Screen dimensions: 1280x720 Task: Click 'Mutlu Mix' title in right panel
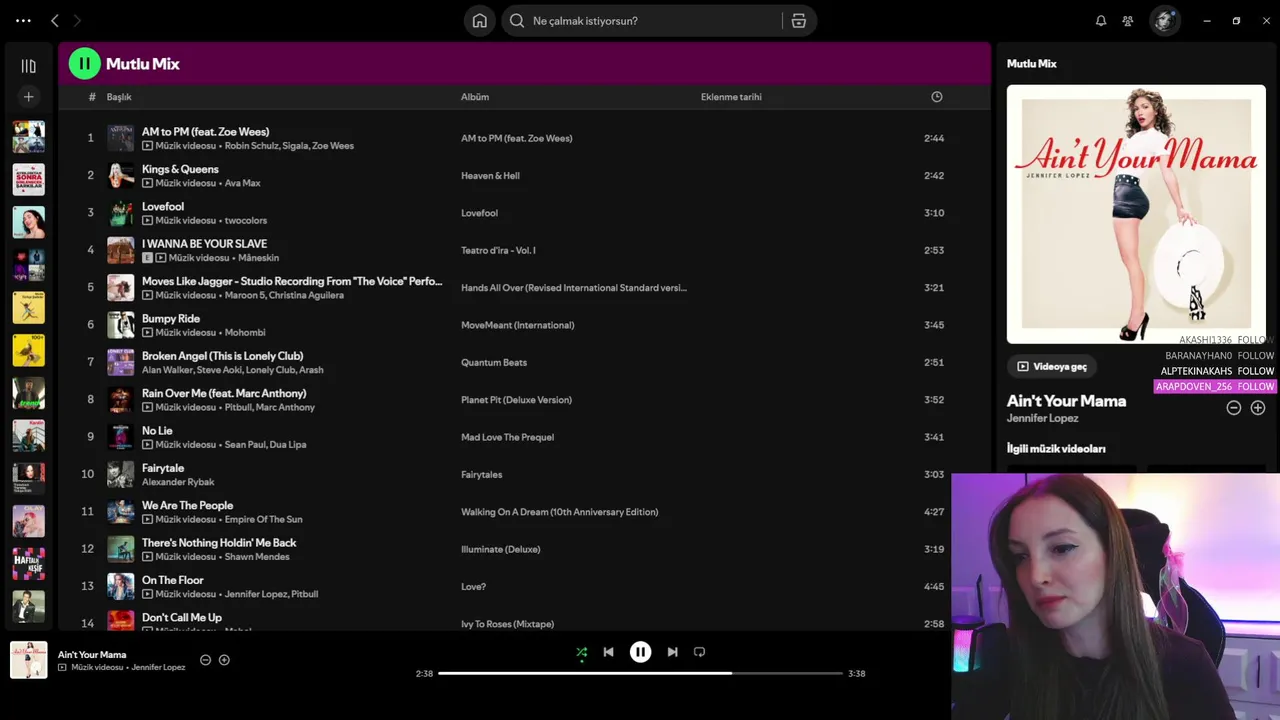pyautogui.click(x=1031, y=63)
